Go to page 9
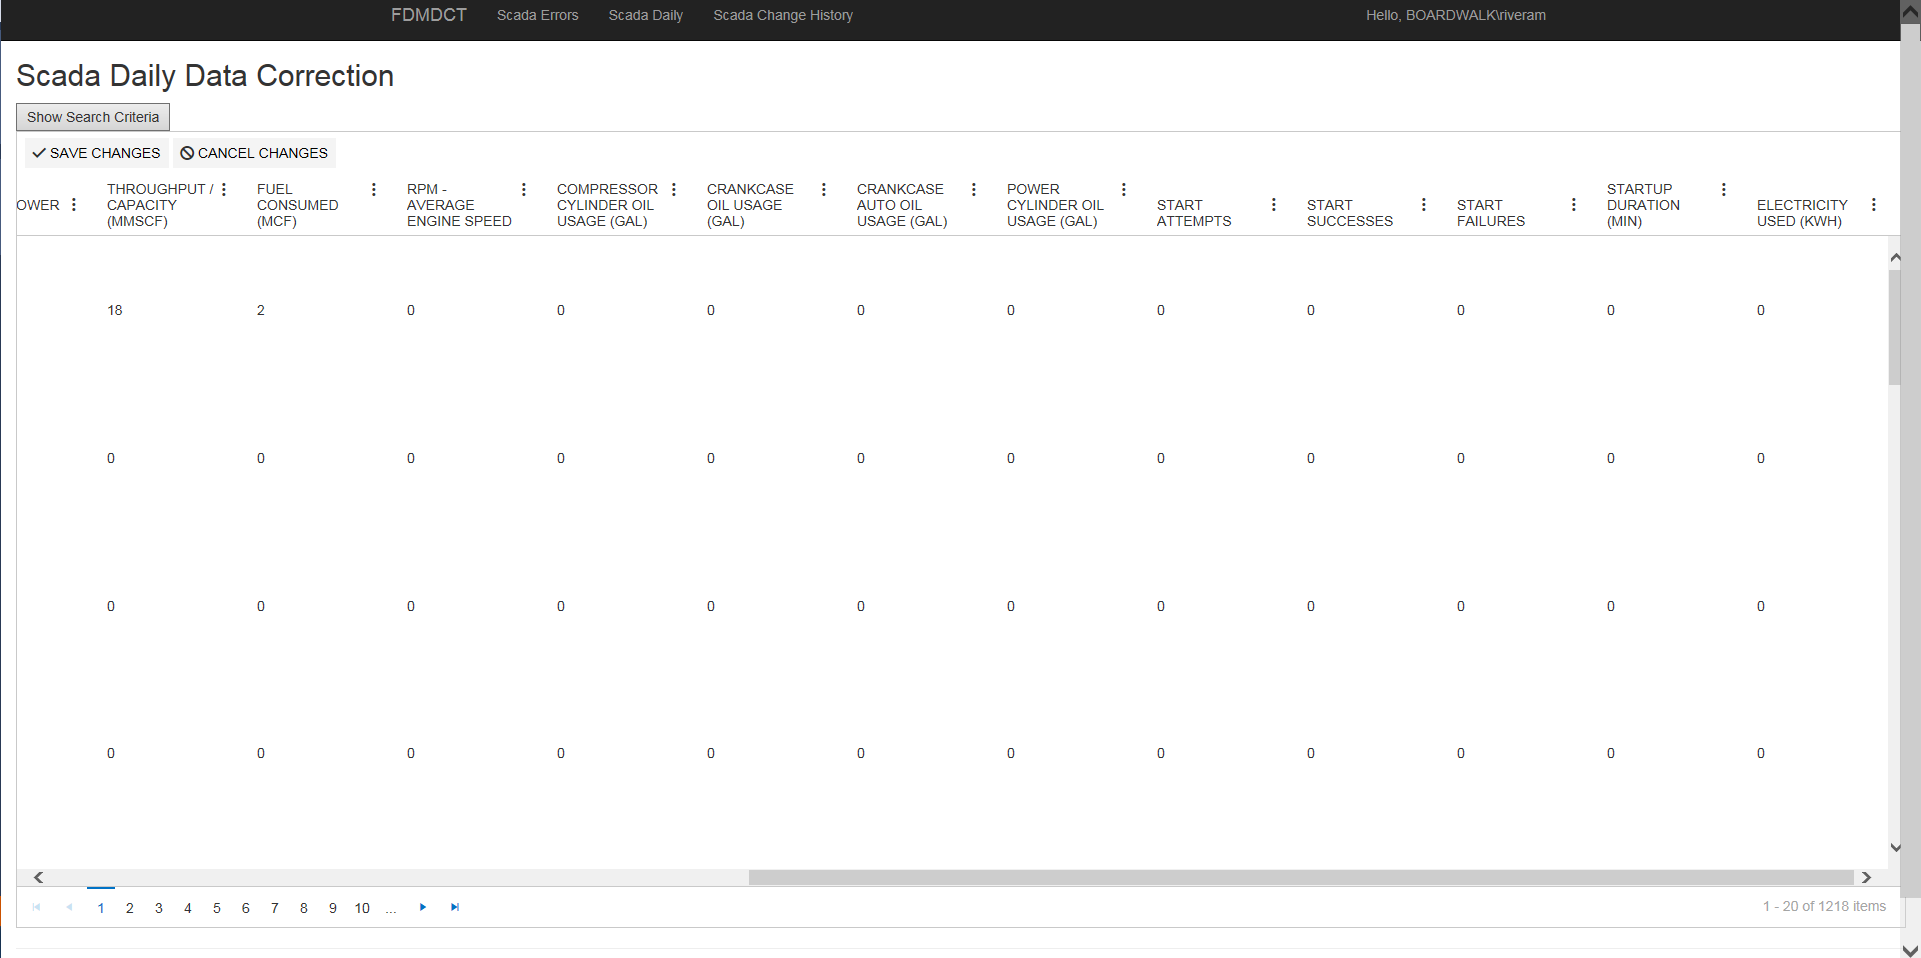Screen dimensions: 1921x958 pos(333,908)
